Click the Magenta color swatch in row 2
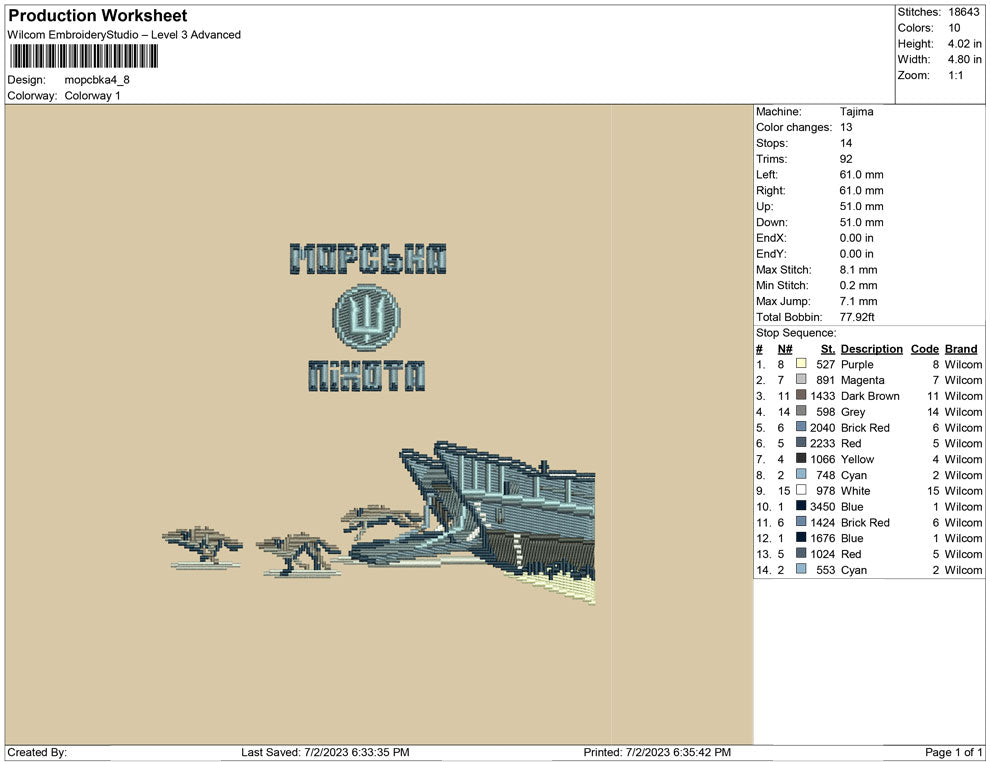990x762 pixels. 801,379
